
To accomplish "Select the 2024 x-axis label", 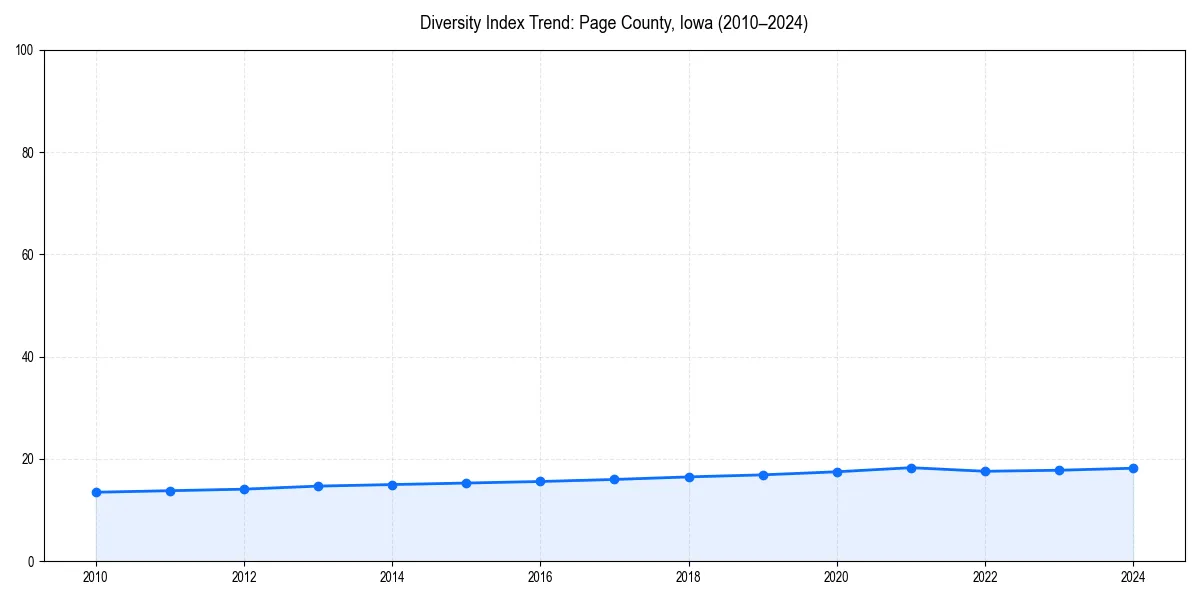I will pos(1132,577).
